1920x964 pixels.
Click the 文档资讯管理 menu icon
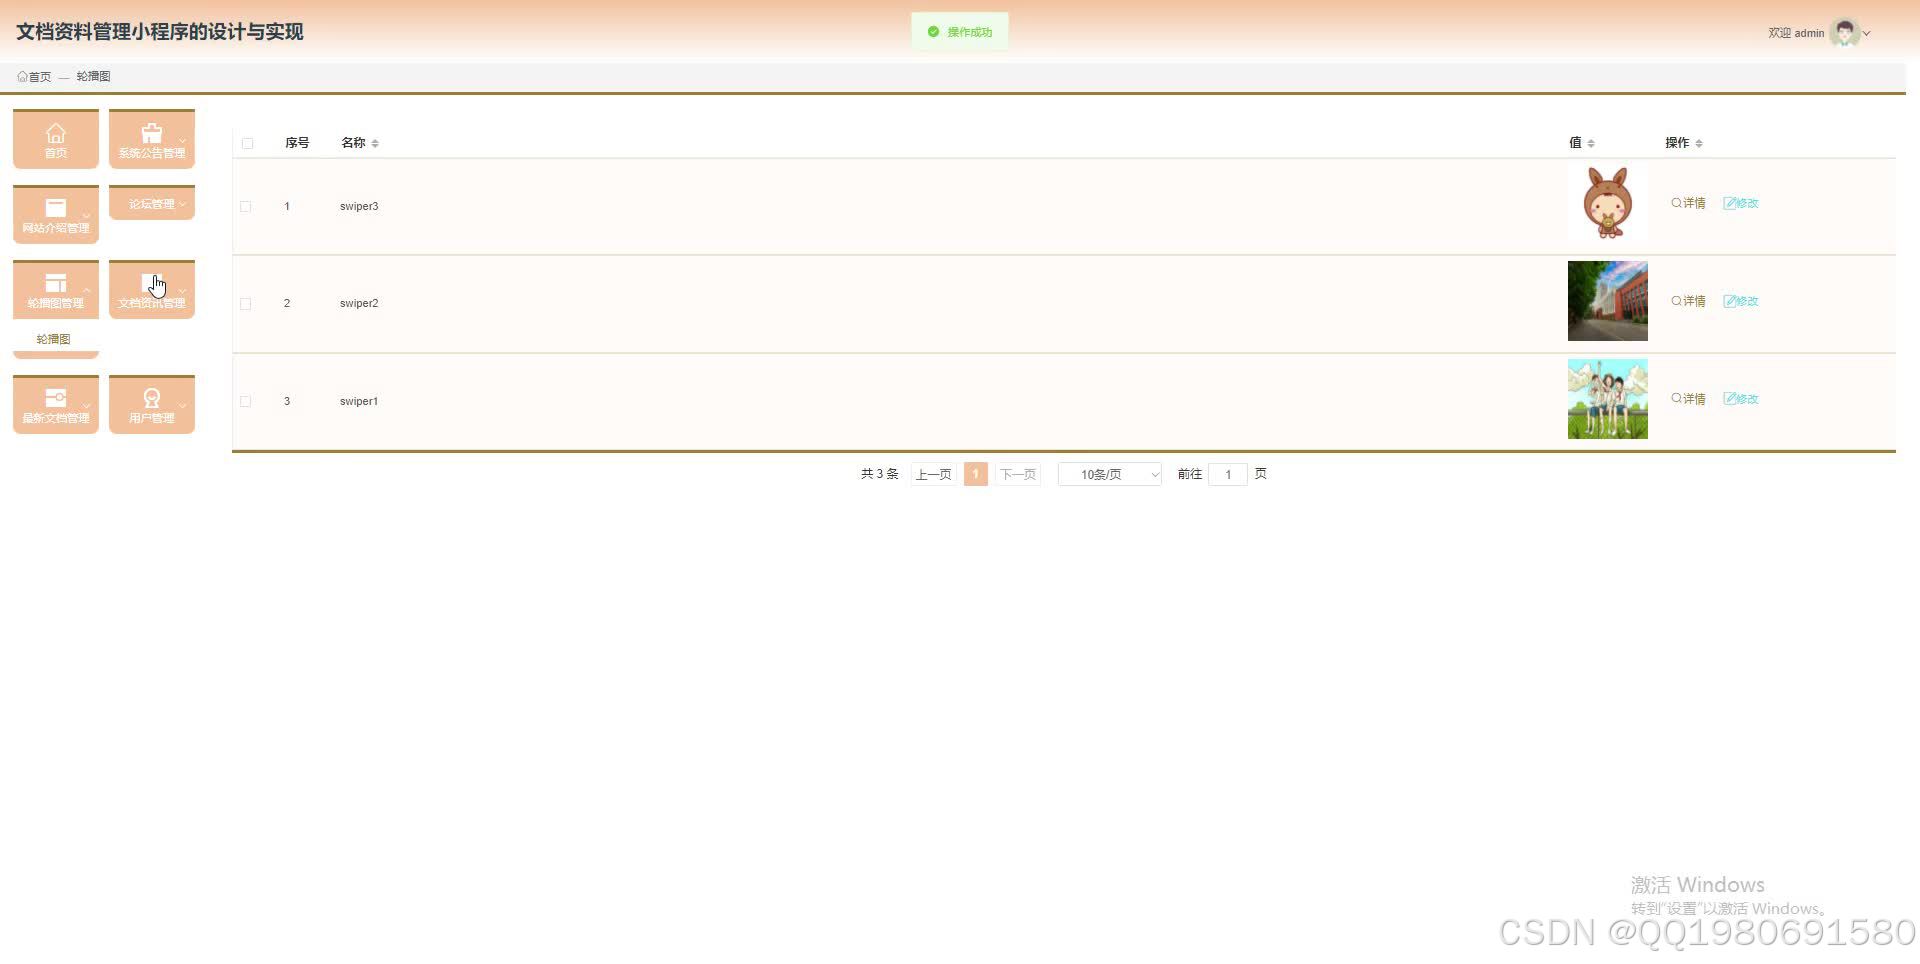[x=151, y=283]
